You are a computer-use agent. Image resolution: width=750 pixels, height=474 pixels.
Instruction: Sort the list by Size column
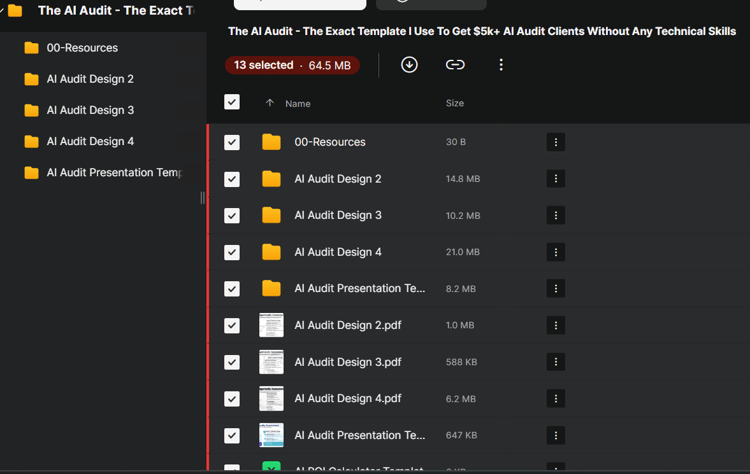point(455,103)
